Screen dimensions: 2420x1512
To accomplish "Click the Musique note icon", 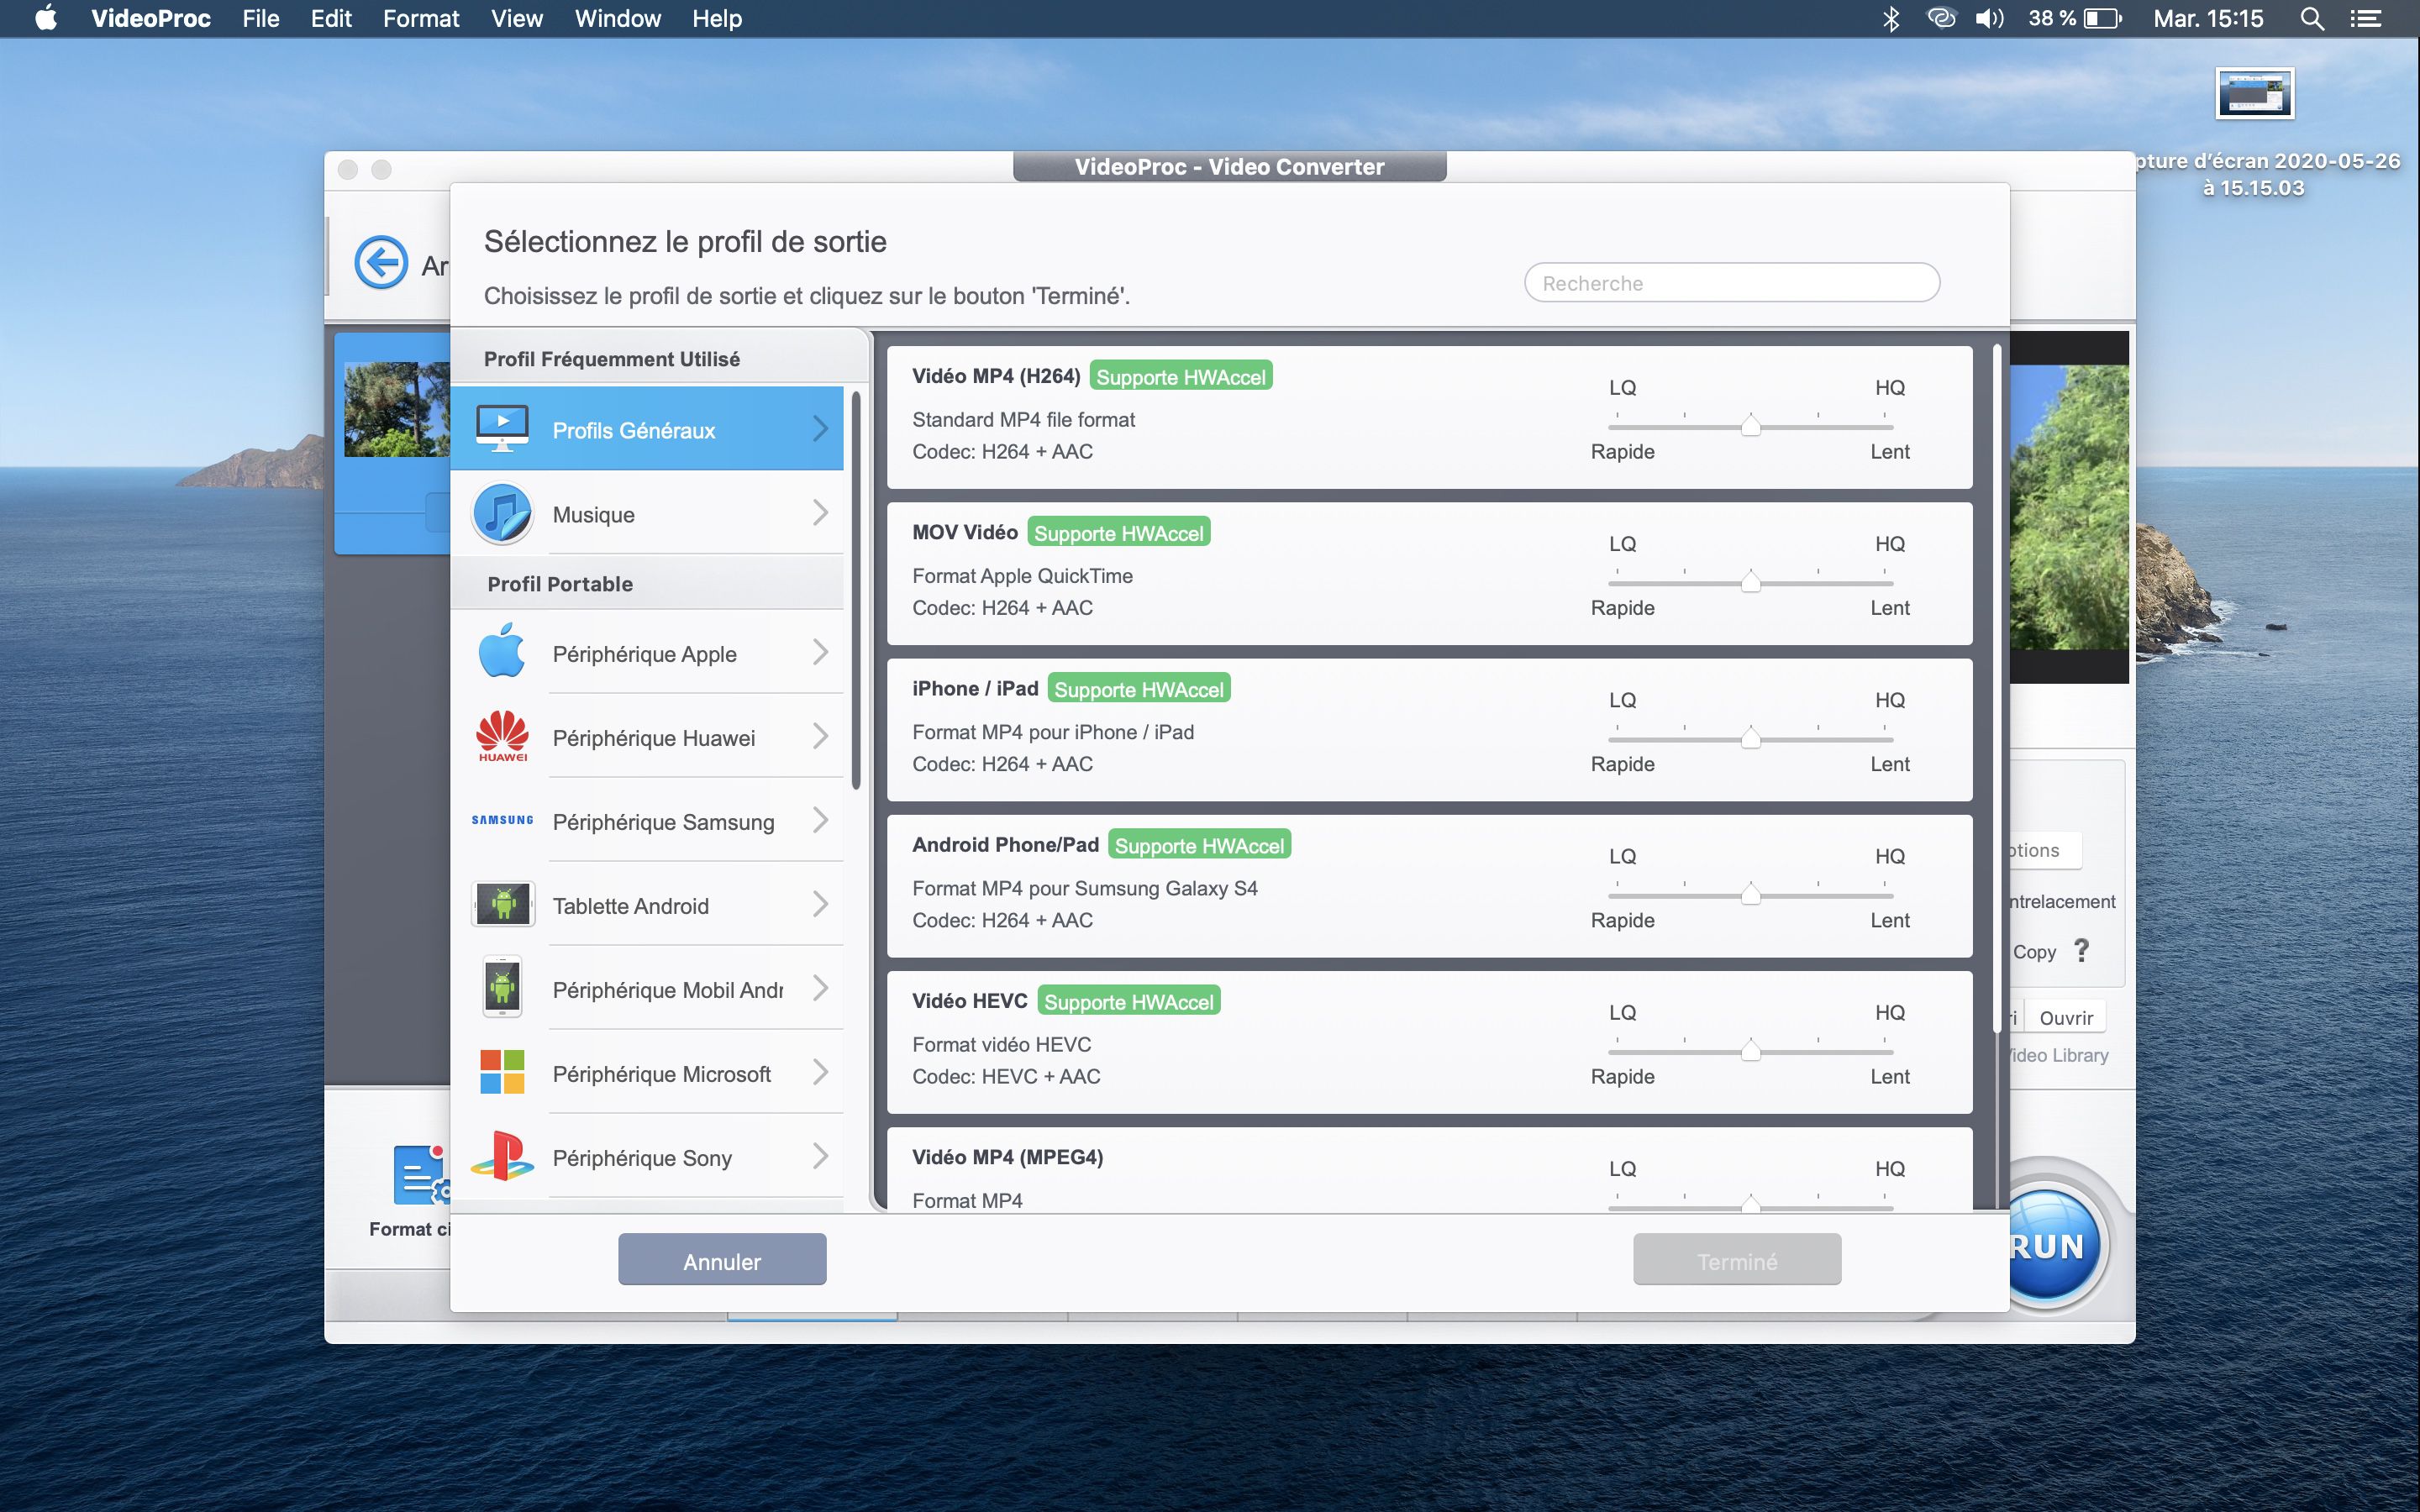I will tap(502, 514).
